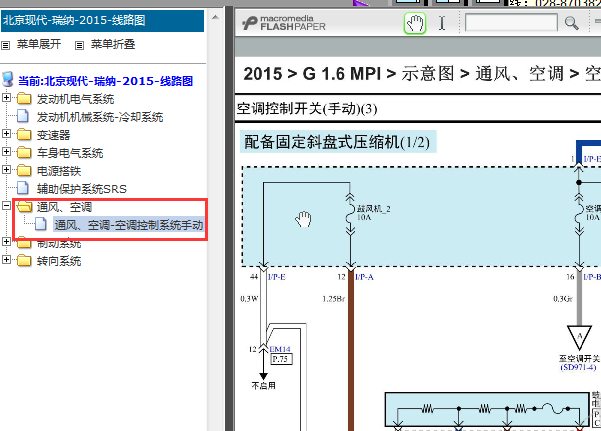
Task: Select 转向系统 tree item
Action: click(x=59, y=262)
